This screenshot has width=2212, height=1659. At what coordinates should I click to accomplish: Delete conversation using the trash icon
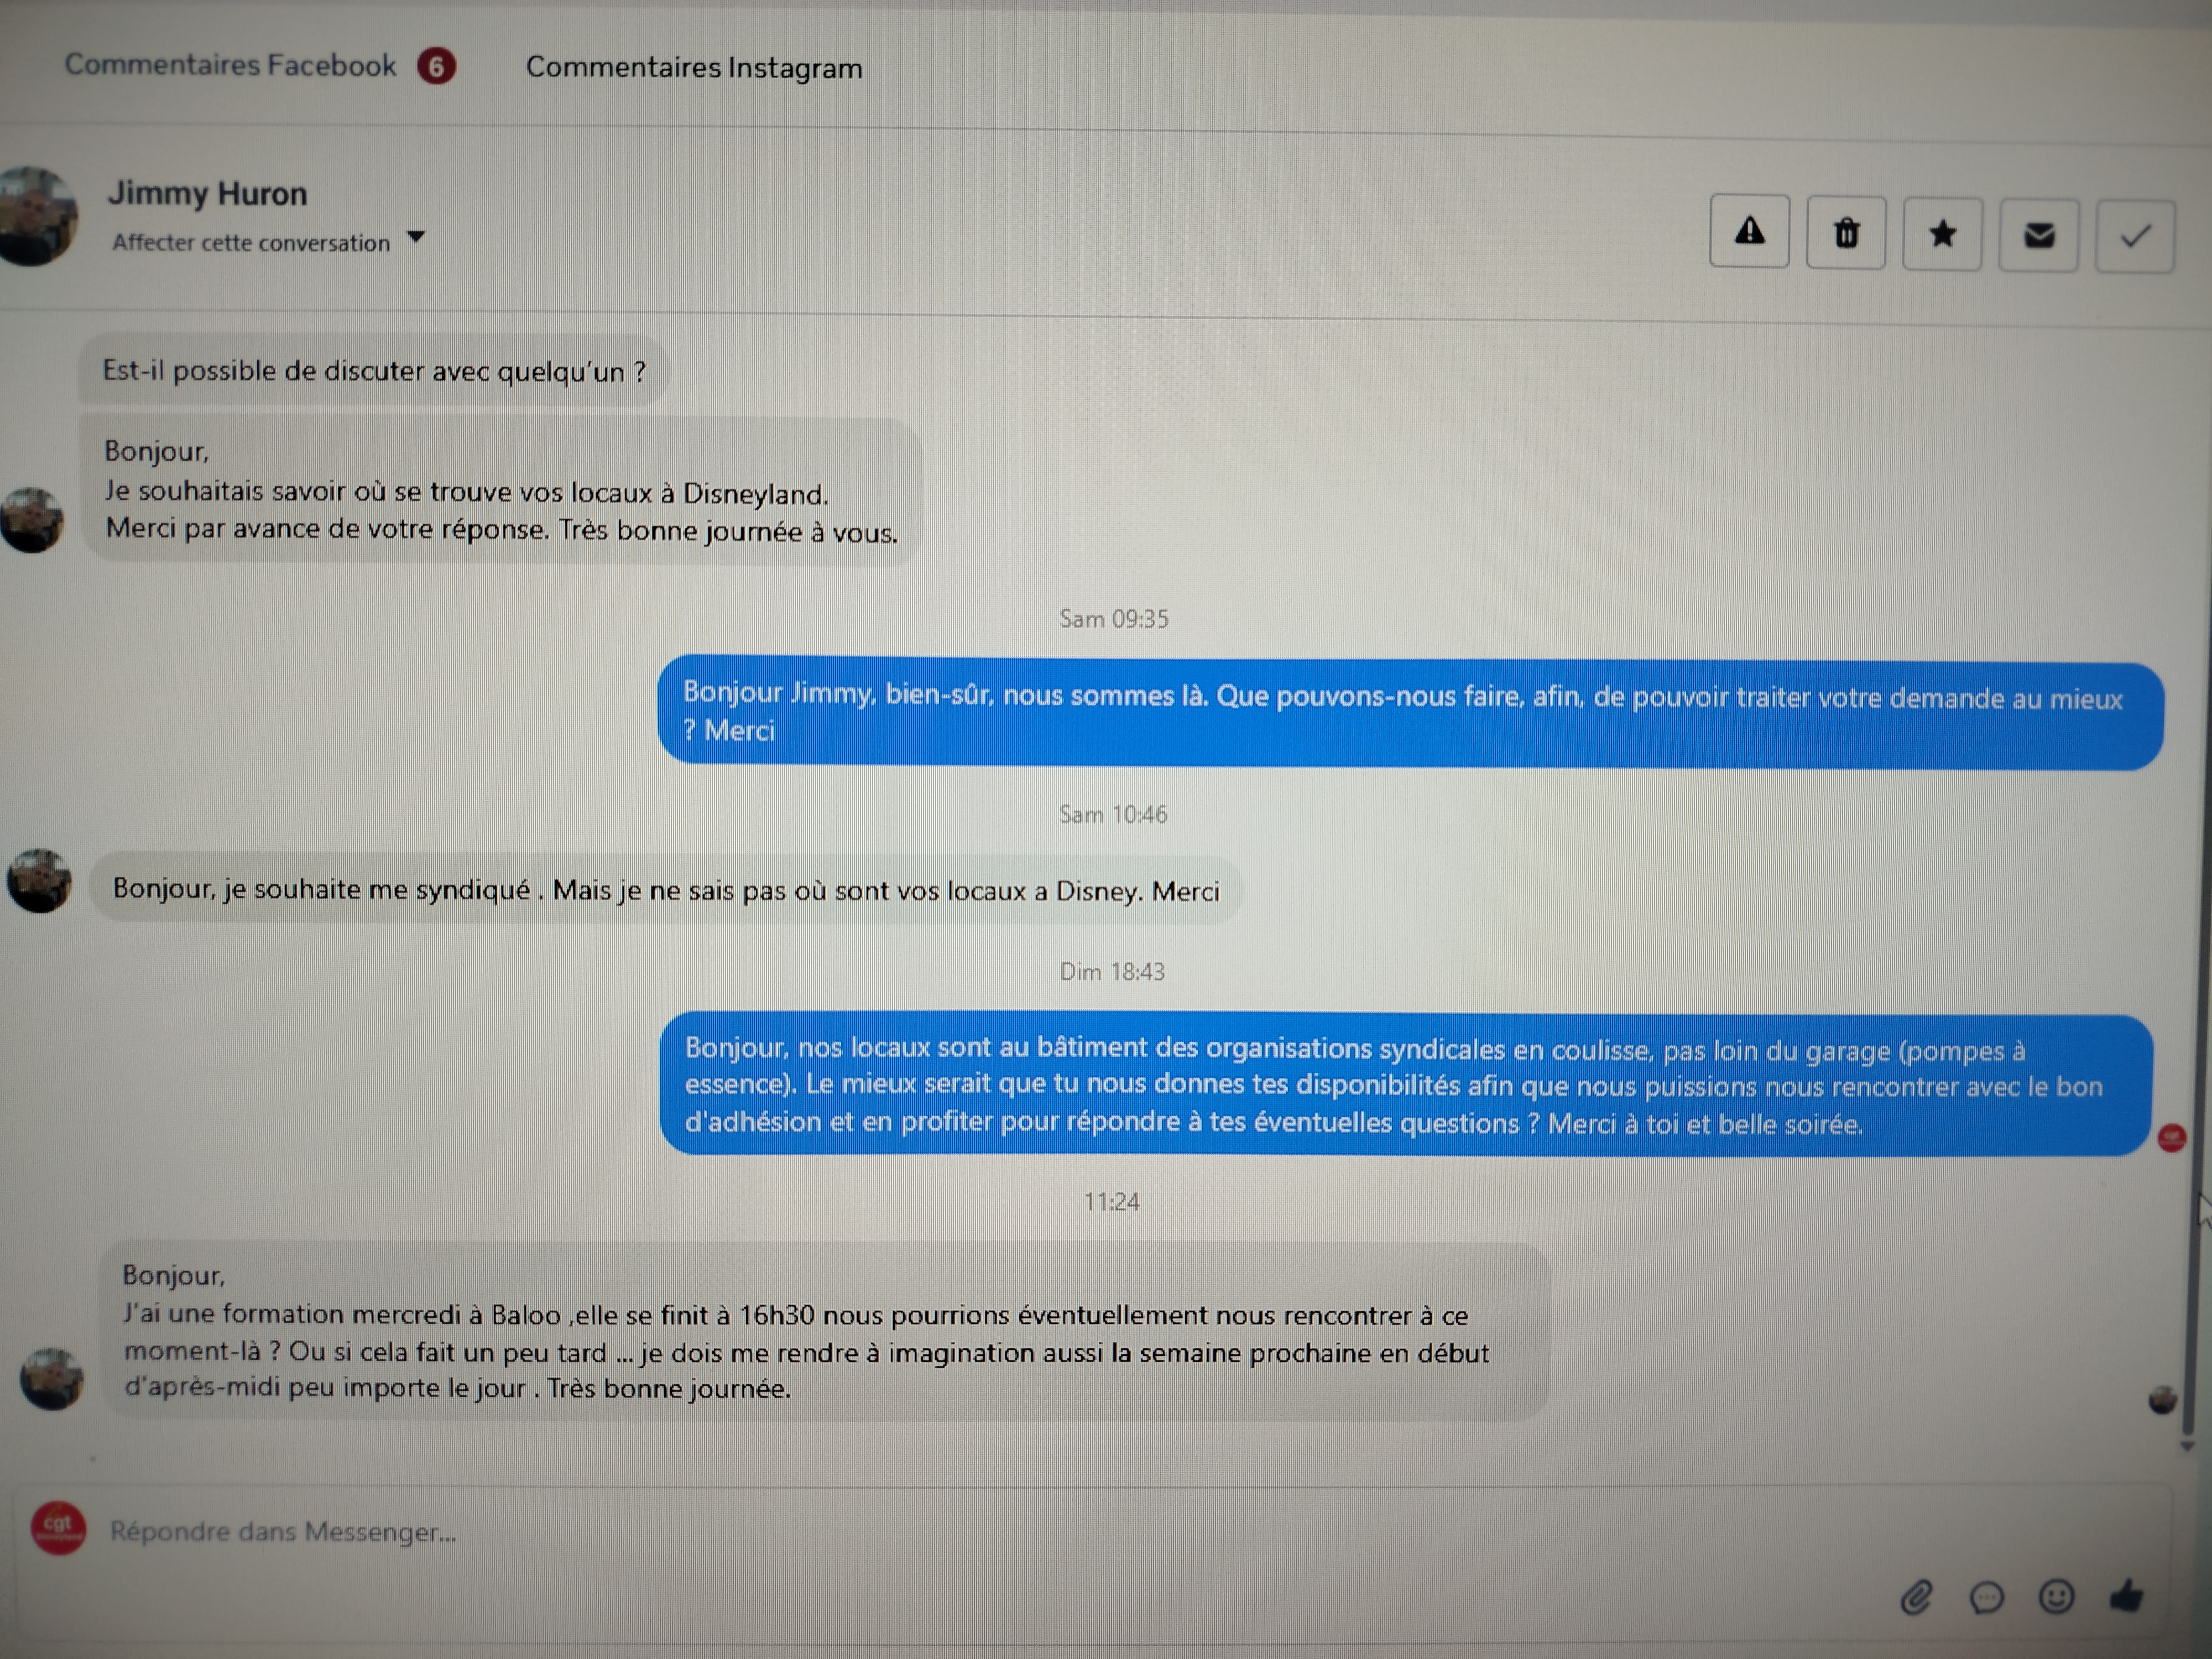1846,233
